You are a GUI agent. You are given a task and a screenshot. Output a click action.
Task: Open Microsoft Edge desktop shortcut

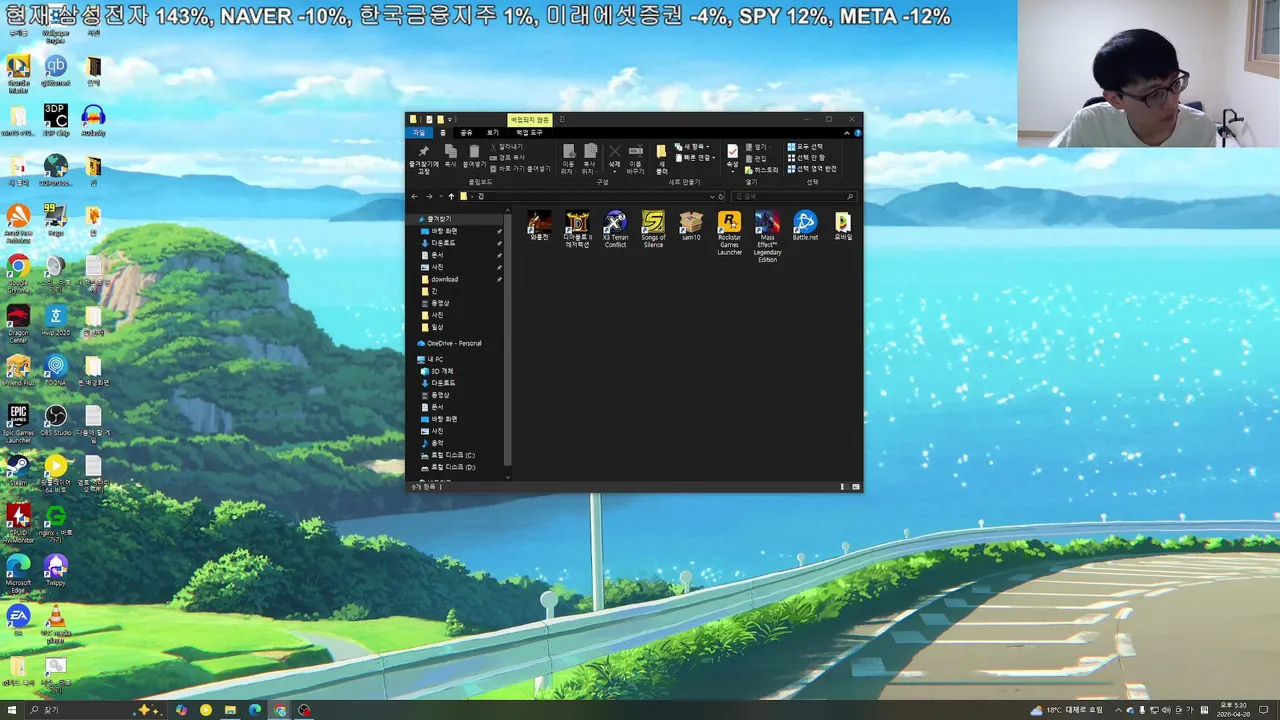click(x=18, y=574)
